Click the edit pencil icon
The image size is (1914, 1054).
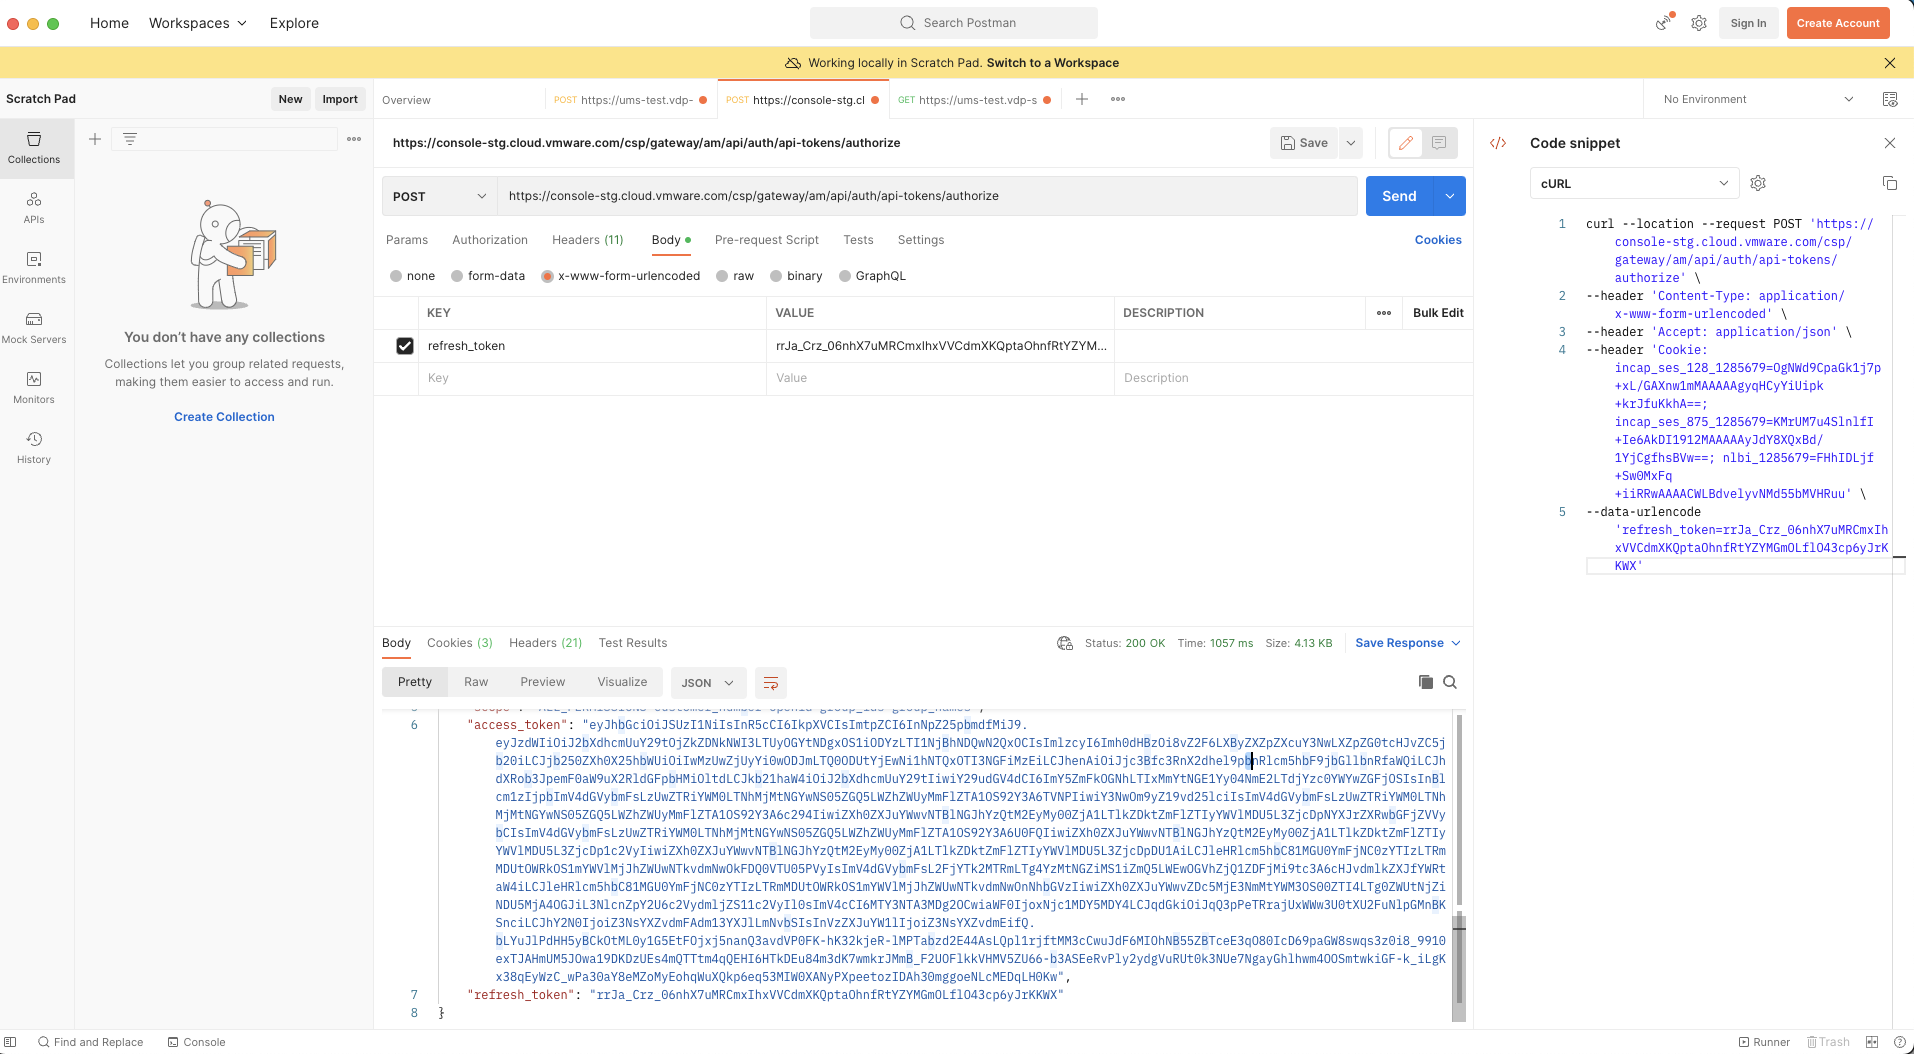pyautogui.click(x=1406, y=143)
